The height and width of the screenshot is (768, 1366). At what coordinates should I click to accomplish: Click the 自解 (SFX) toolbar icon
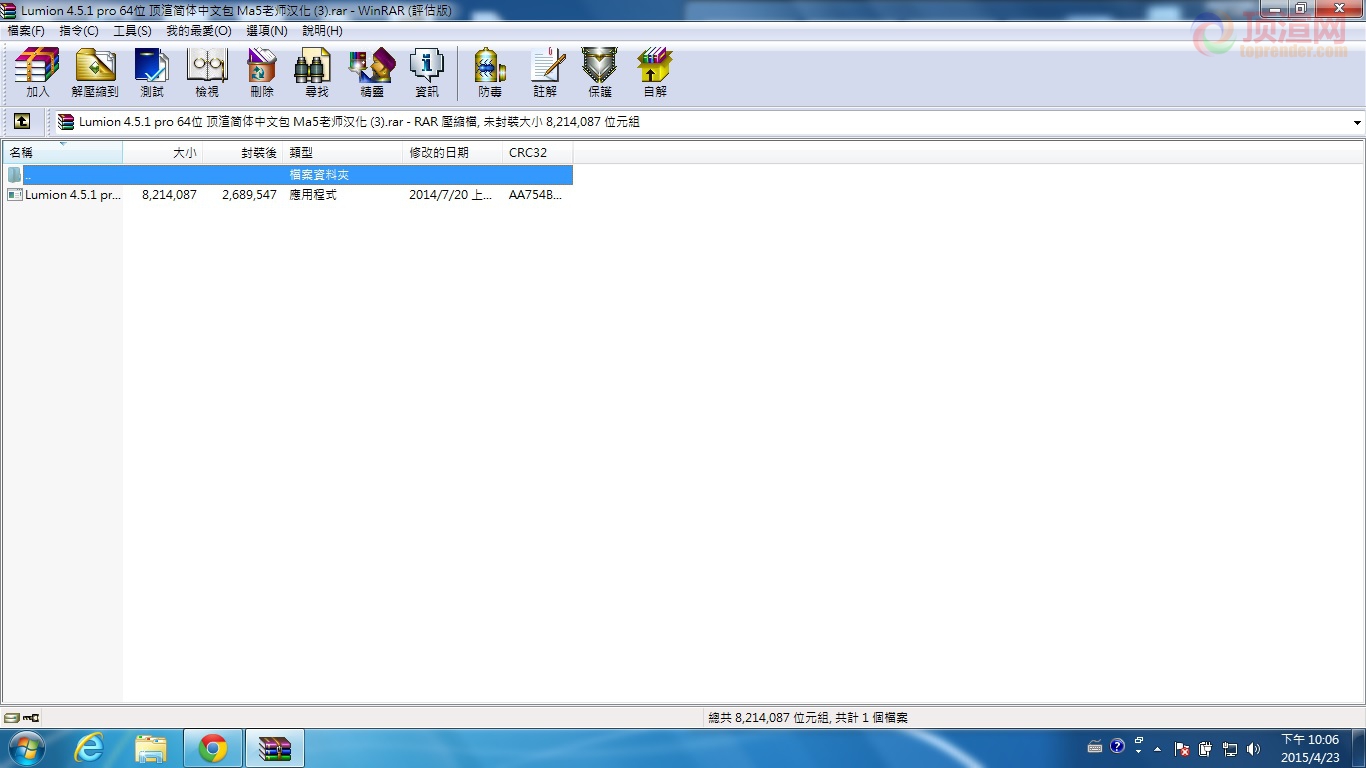655,73
